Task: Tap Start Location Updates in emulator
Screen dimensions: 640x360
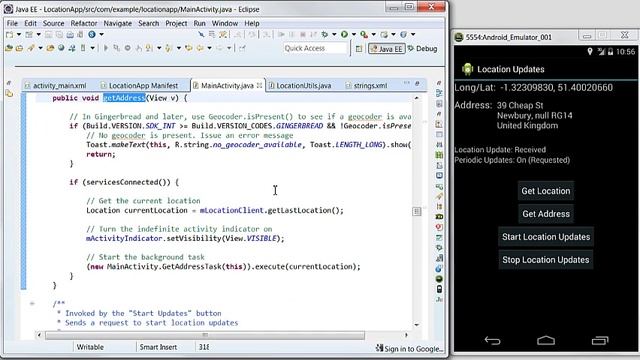Action: (546, 237)
